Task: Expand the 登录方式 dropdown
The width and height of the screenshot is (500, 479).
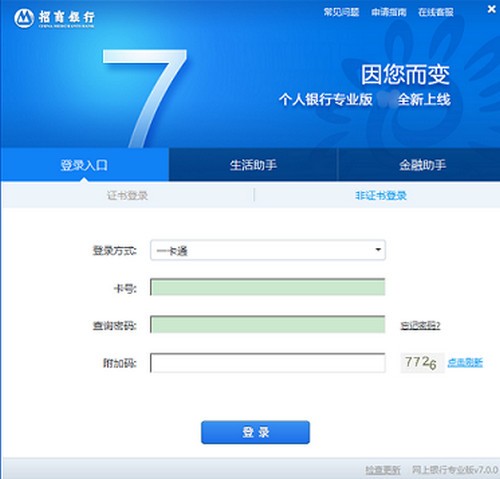Action: tap(268, 250)
